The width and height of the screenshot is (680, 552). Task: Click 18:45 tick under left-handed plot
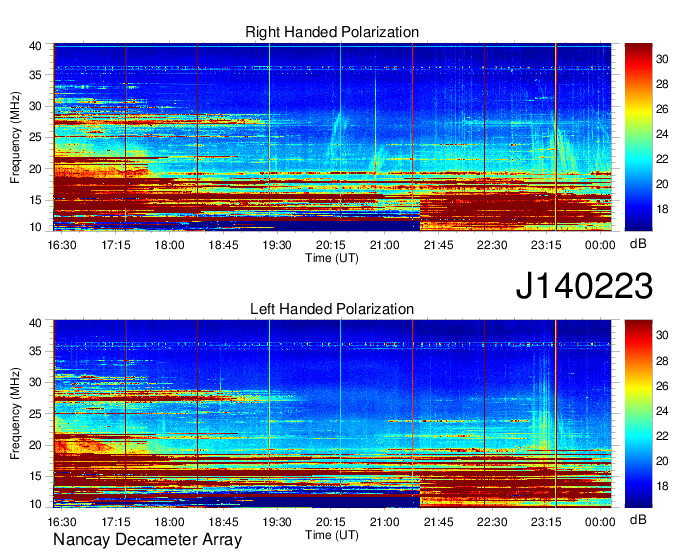pos(223,522)
